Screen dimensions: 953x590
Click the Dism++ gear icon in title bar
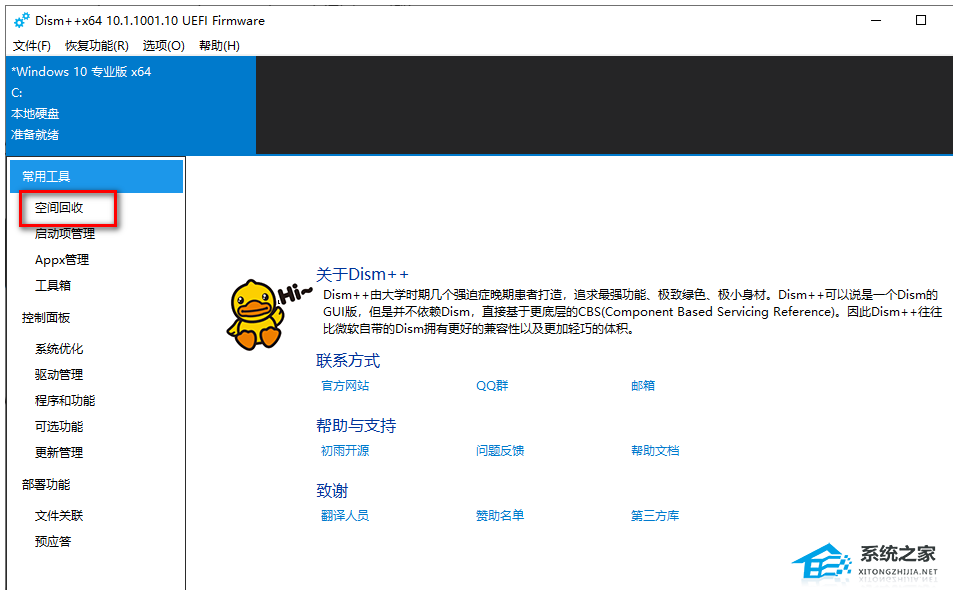21,20
